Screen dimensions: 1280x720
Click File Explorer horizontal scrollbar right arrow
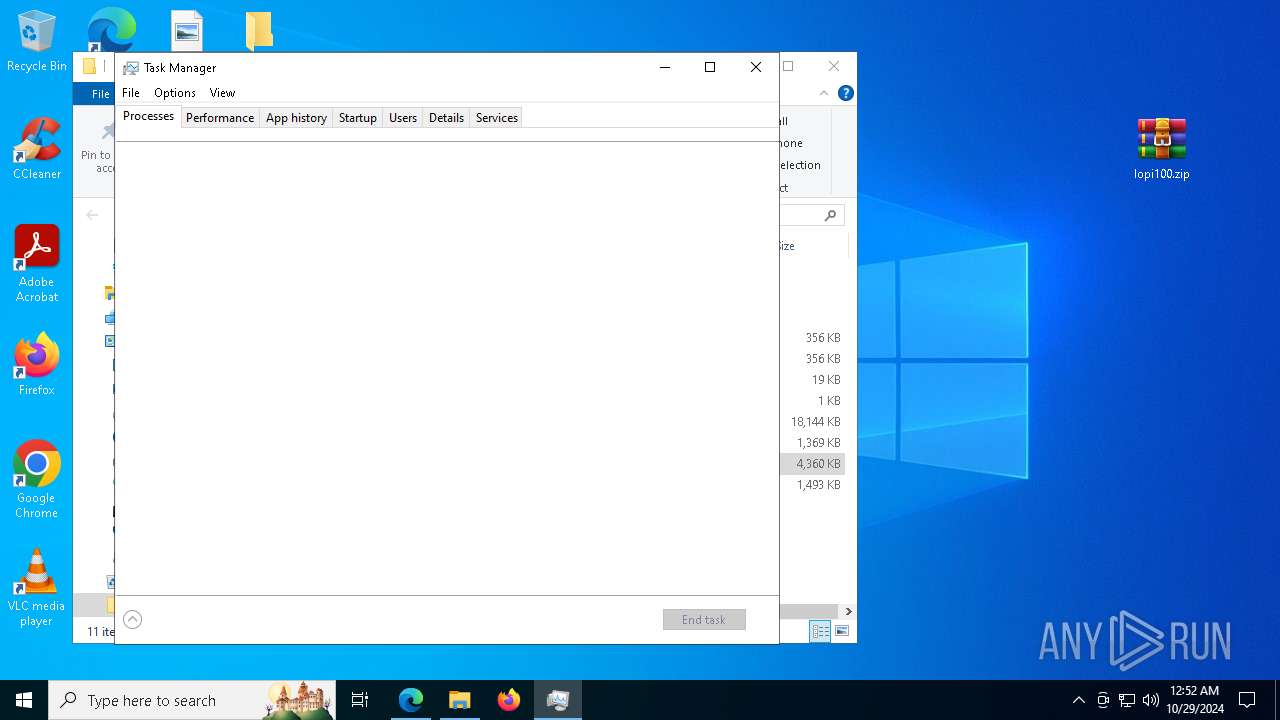[x=848, y=611]
